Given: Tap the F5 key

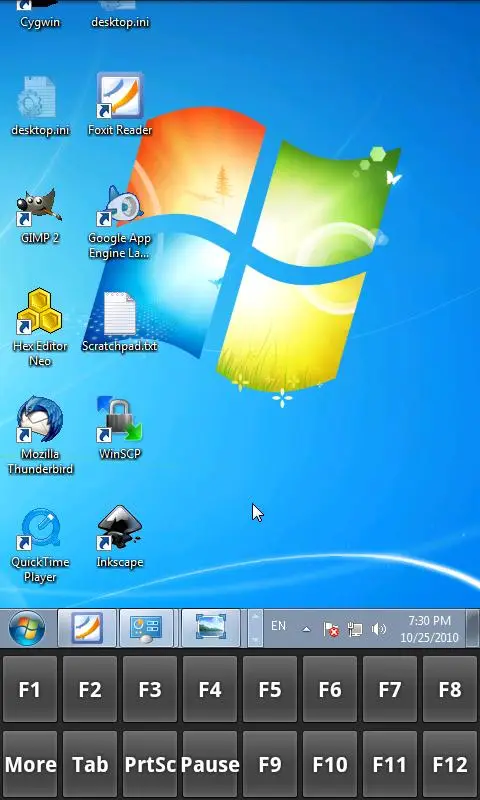Looking at the screenshot, I should (x=270, y=689).
